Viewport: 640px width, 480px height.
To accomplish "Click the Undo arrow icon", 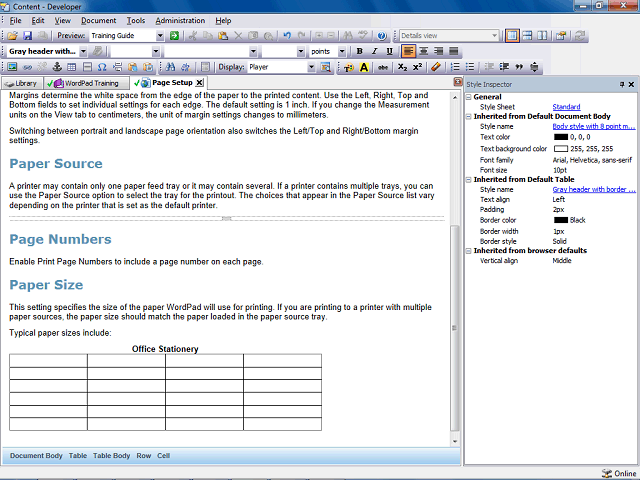I will pyautogui.click(x=287, y=36).
